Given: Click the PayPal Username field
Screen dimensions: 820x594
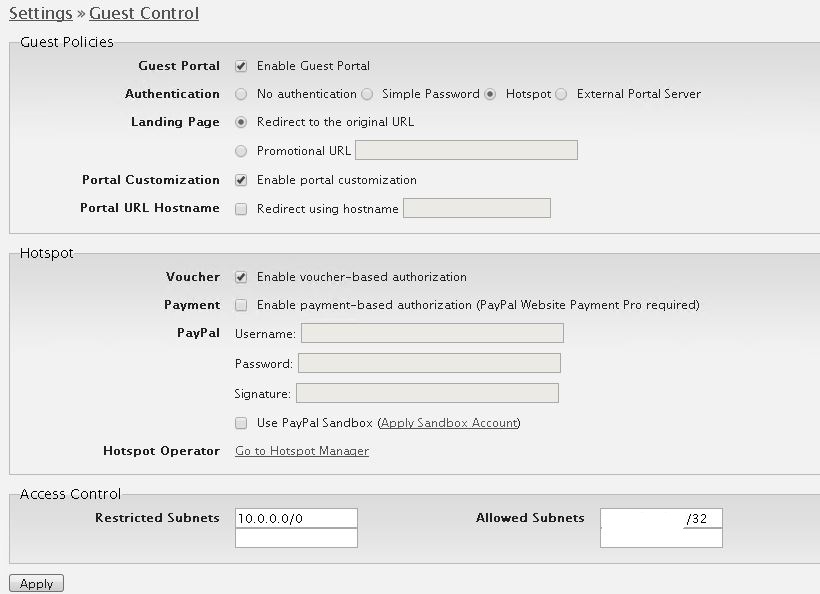Looking at the screenshot, I should pyautogui.click(x=432, y=333).
